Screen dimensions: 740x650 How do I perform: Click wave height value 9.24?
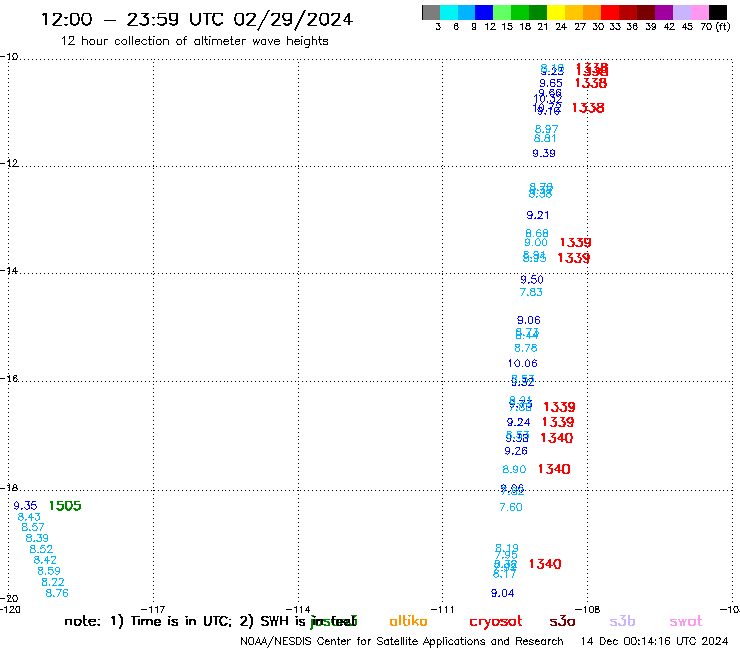[x=518, y=422]
